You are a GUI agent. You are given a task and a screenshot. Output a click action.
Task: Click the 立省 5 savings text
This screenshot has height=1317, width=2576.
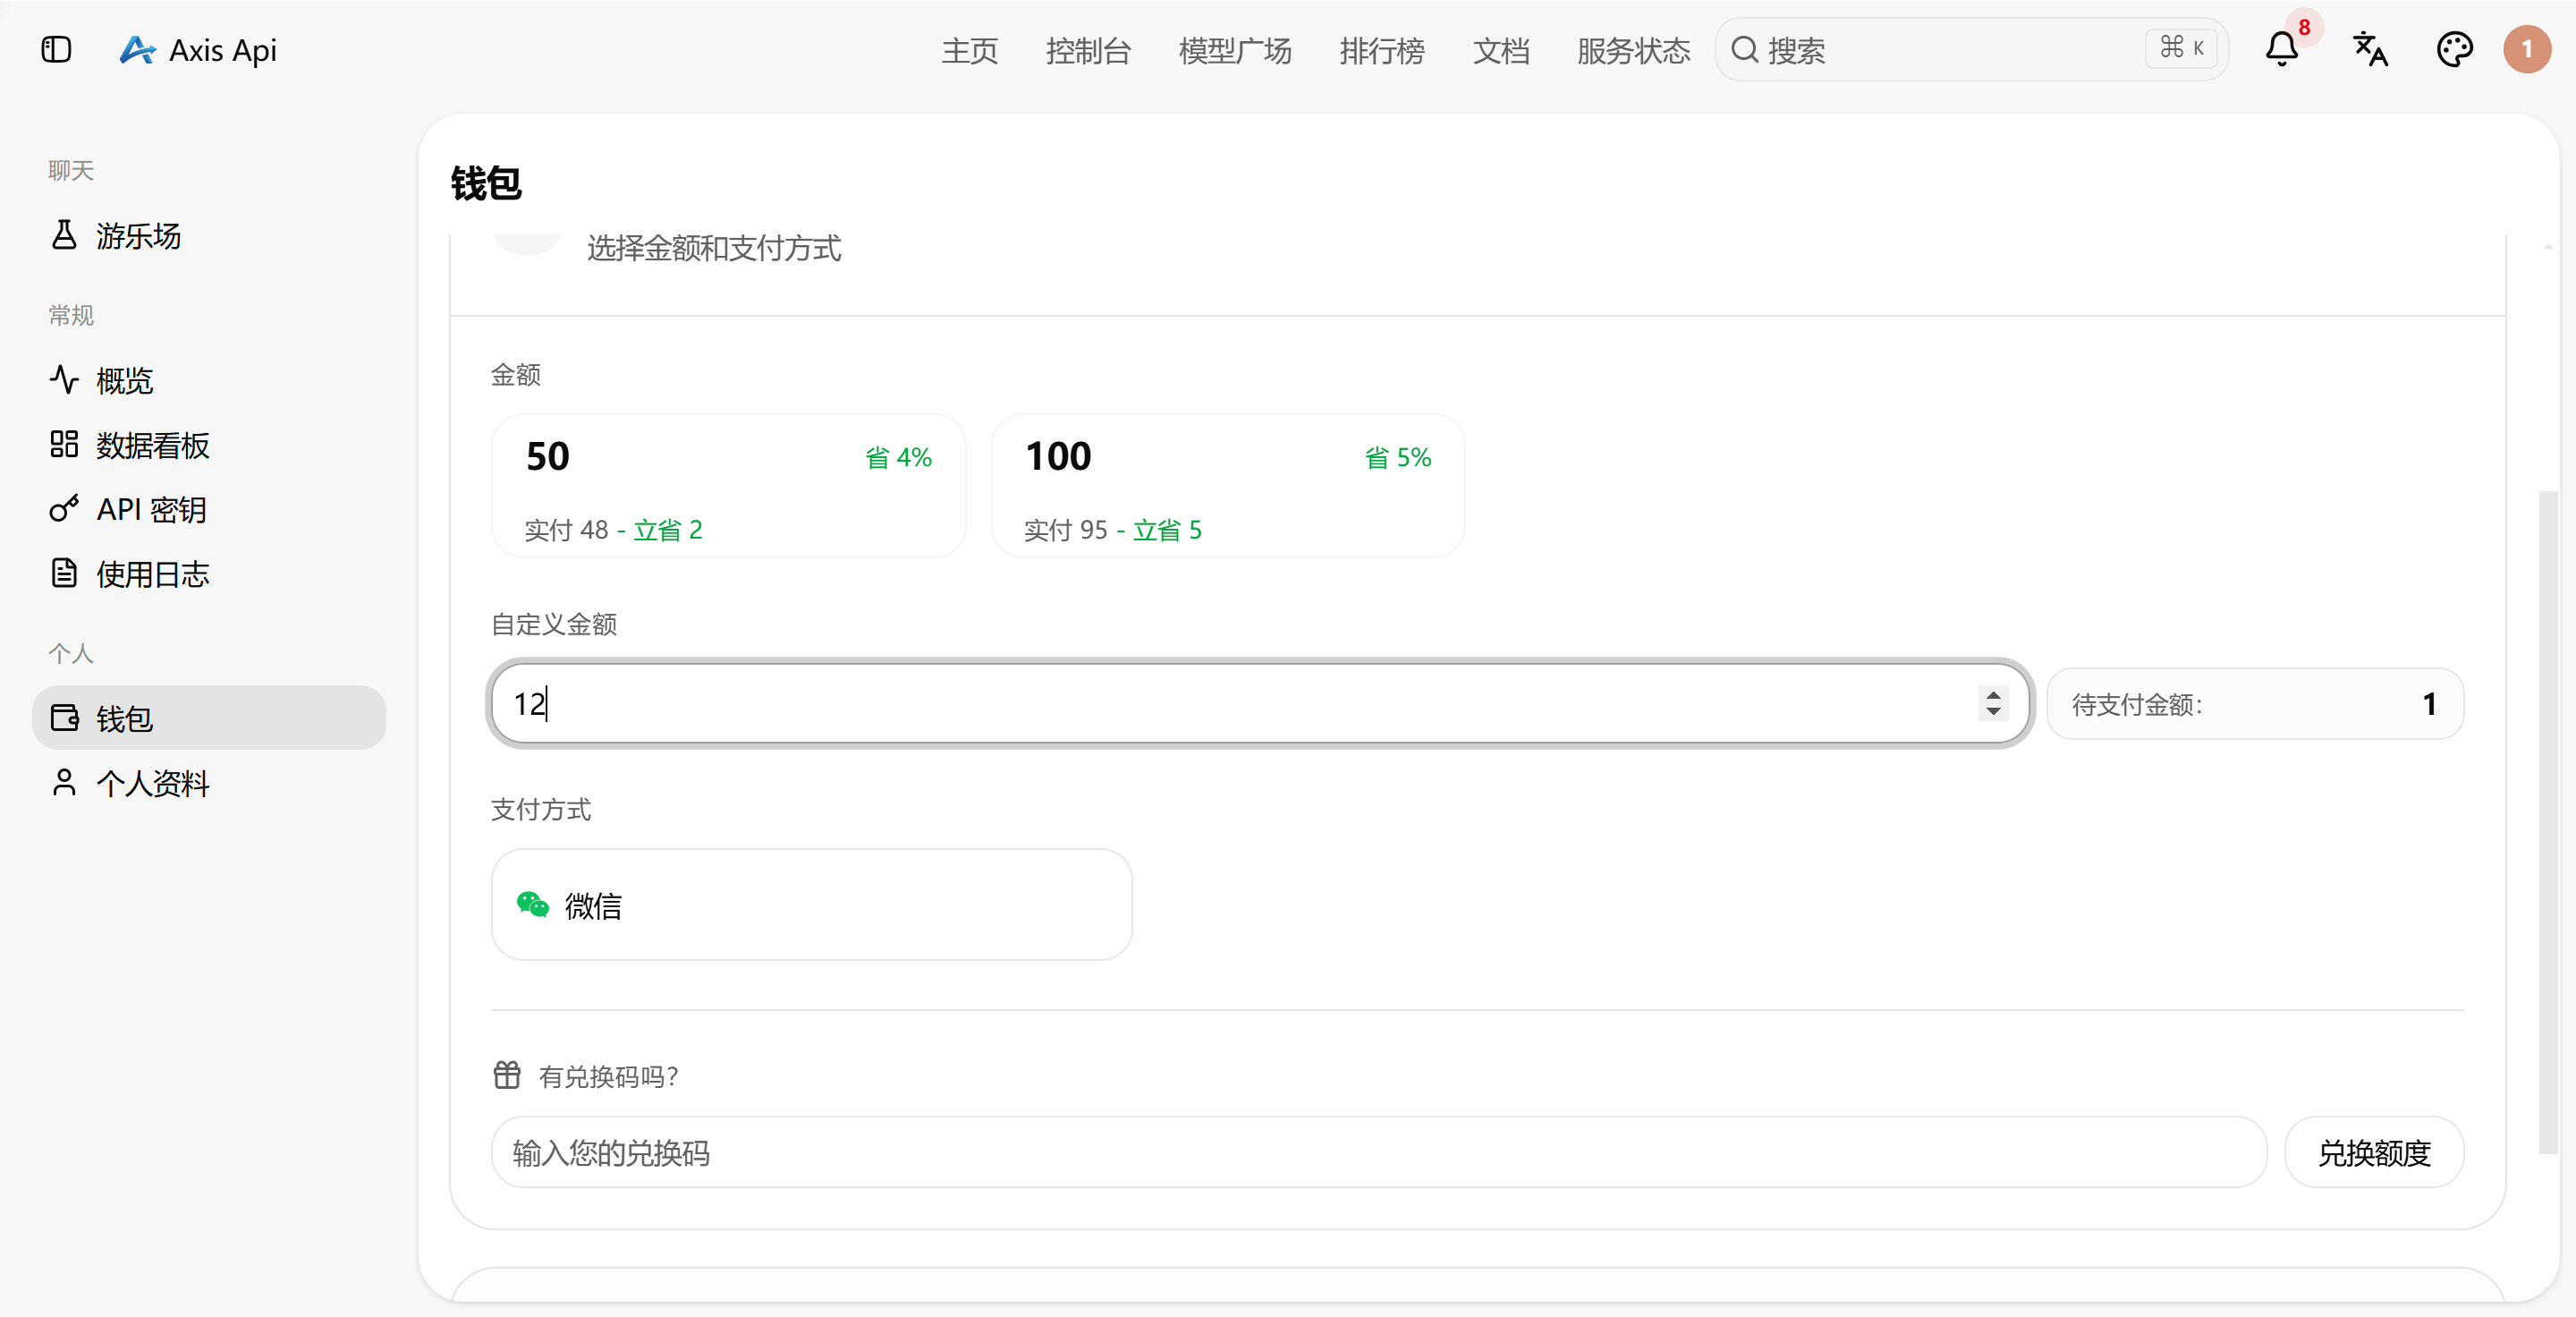point(1167,529)
